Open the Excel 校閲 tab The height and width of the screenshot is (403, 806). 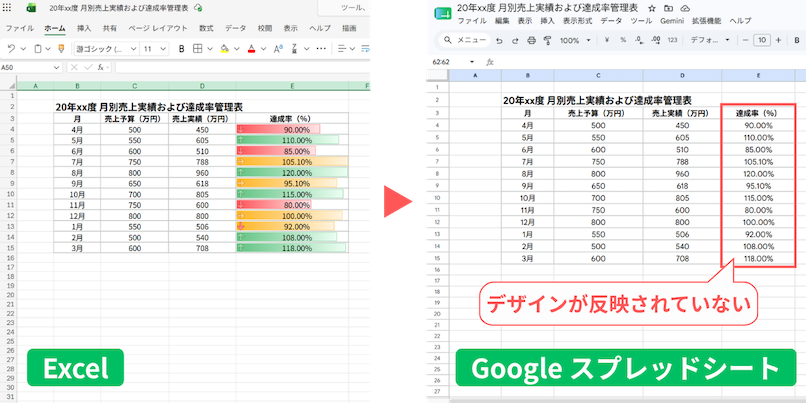pos(265,28)
